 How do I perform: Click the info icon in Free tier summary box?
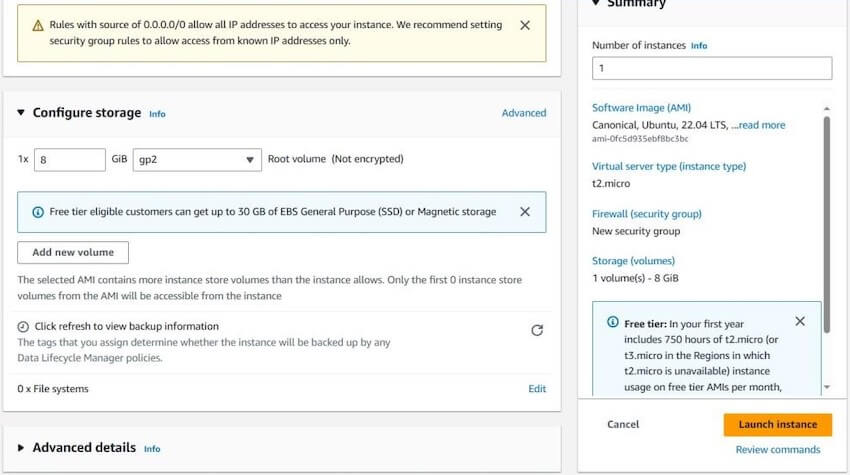tap(613, 322)
